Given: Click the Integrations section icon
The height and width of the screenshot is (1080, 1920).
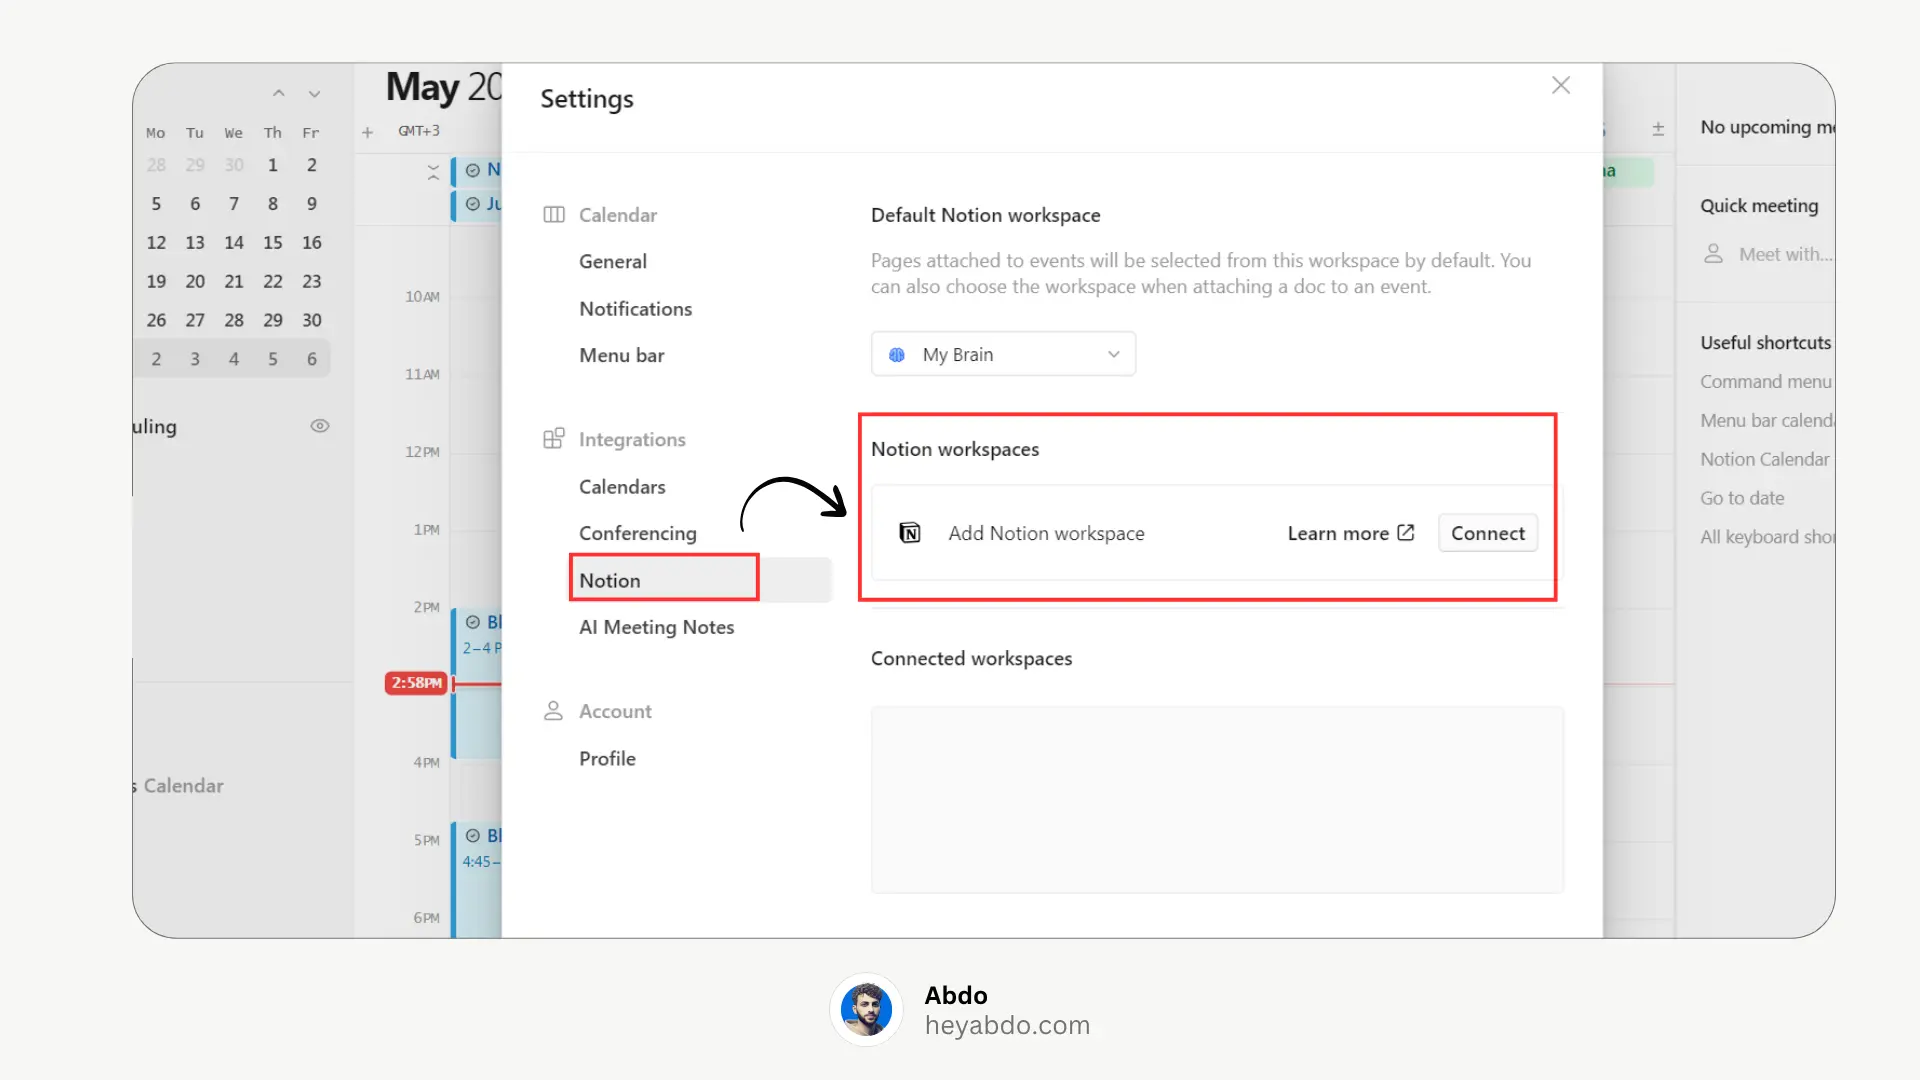Looking at the screenshot, I should pyautogui.click(x=554, y=439).
